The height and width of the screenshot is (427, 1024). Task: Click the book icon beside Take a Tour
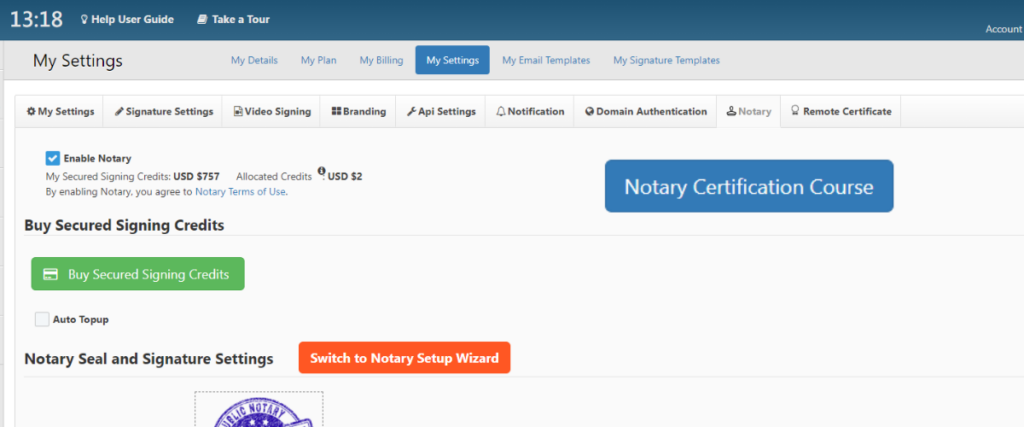coord(202,20)
